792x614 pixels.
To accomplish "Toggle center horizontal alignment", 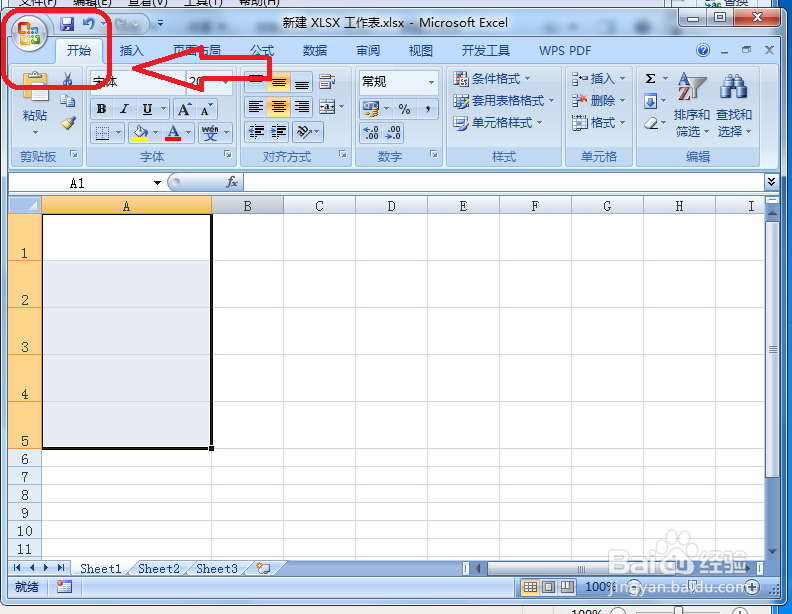I will click(x=279, y=107).
